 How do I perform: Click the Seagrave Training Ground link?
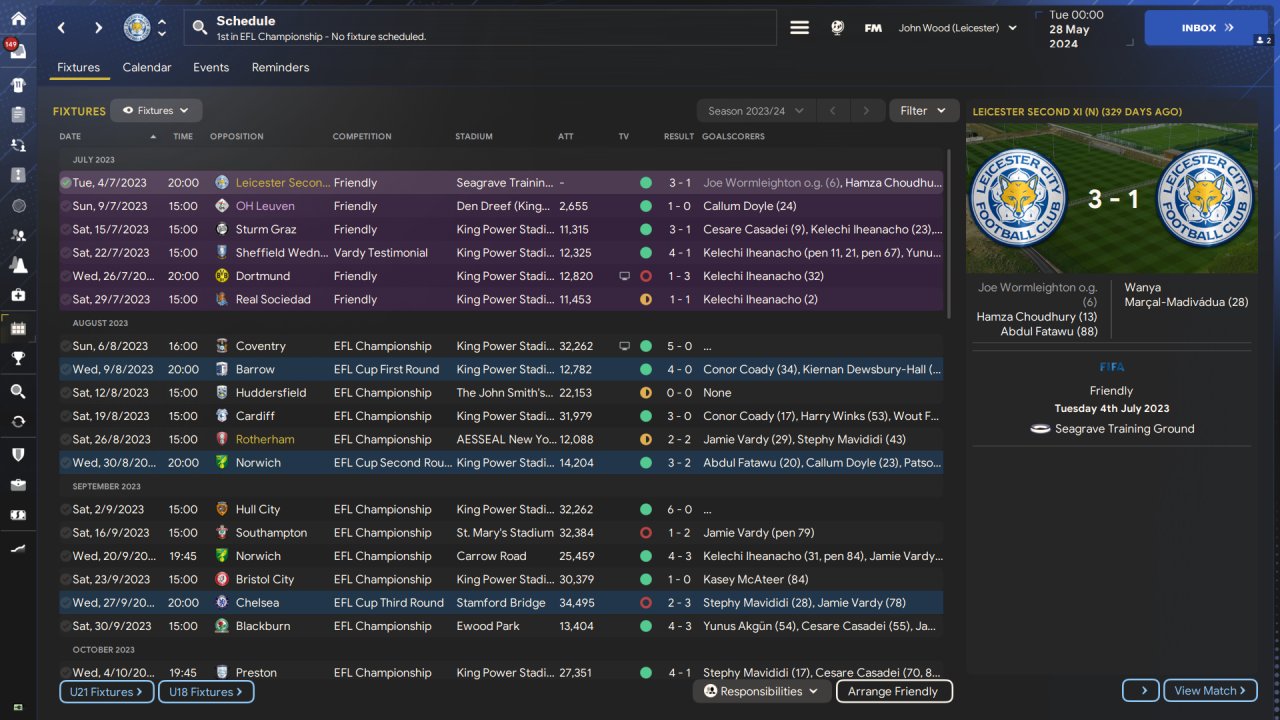[1125, 429]
